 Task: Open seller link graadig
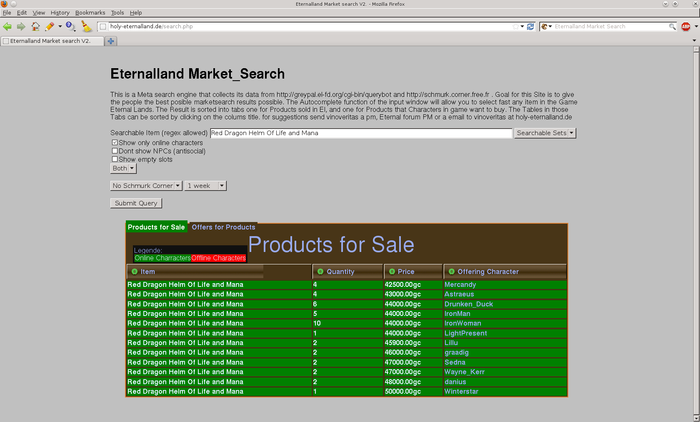pos(456,352)
